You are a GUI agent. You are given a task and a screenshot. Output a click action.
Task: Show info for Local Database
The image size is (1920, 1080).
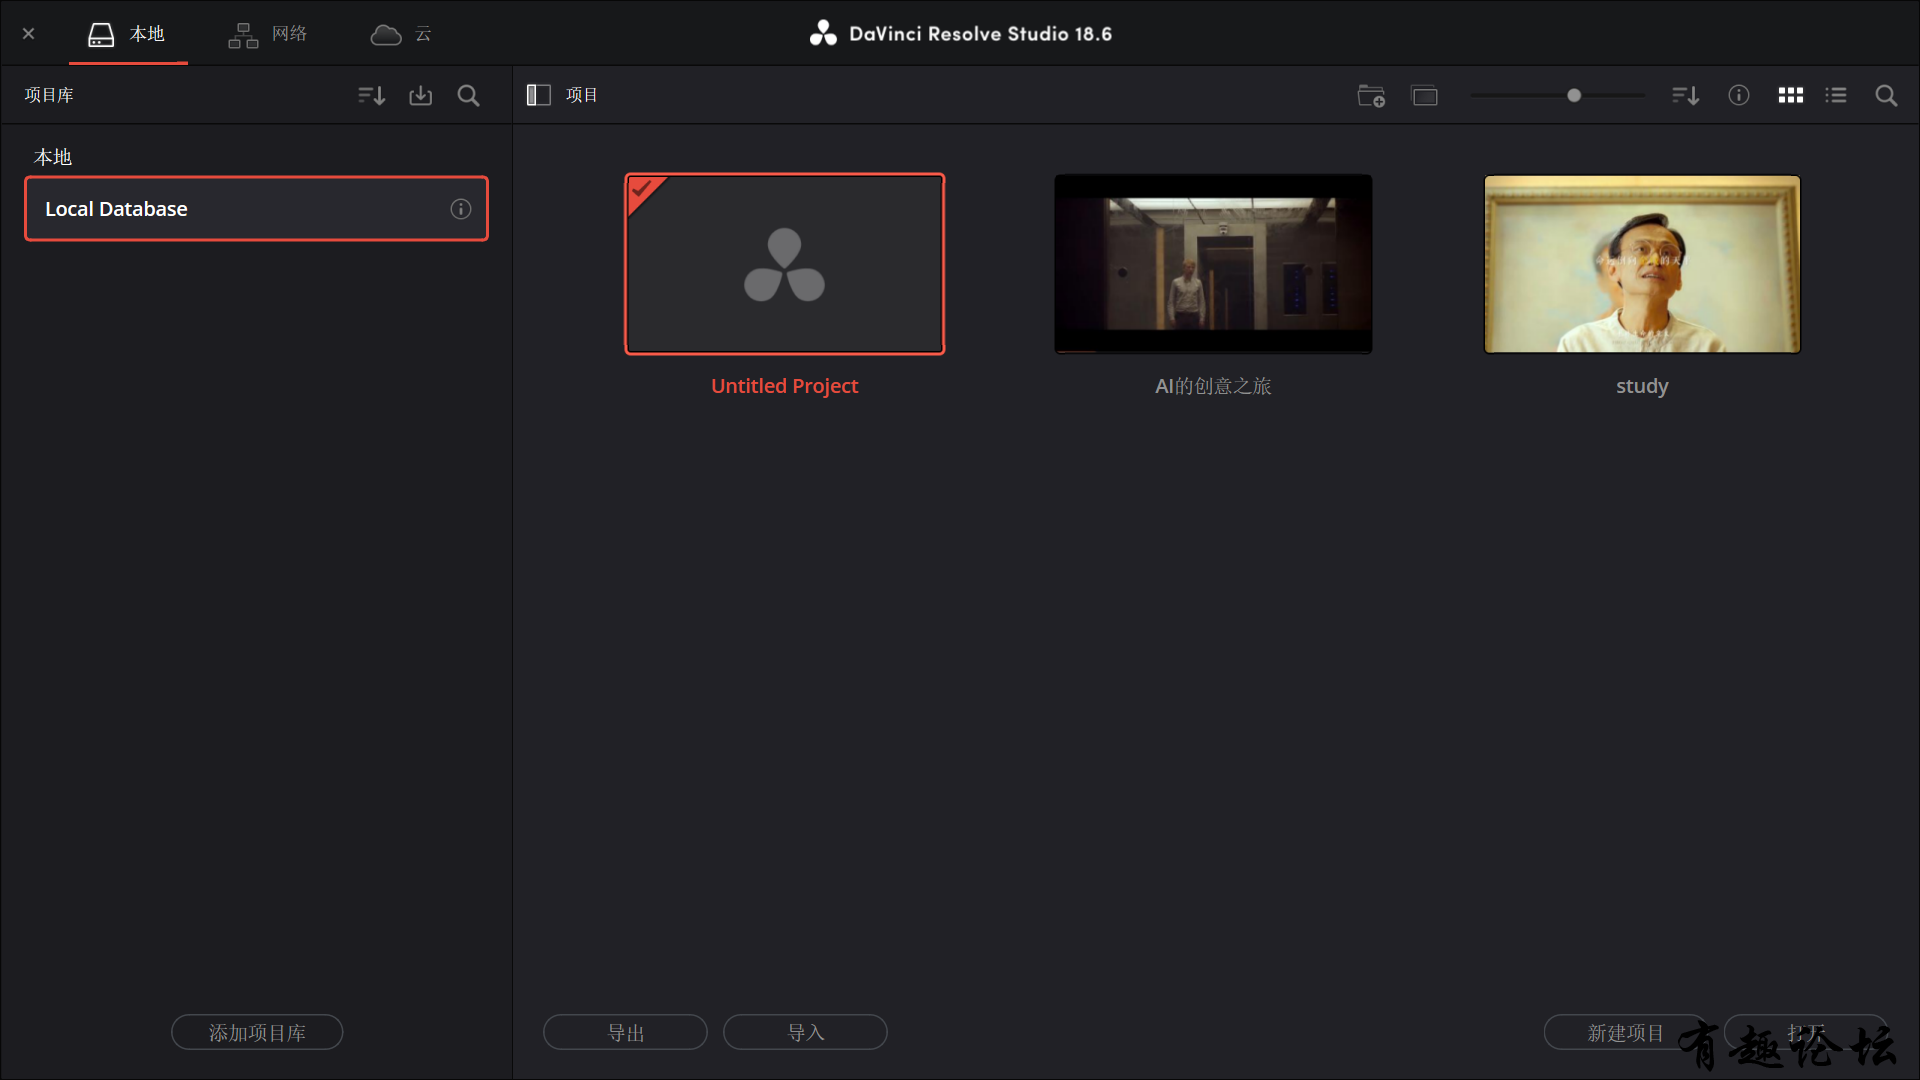click(461, 209)
